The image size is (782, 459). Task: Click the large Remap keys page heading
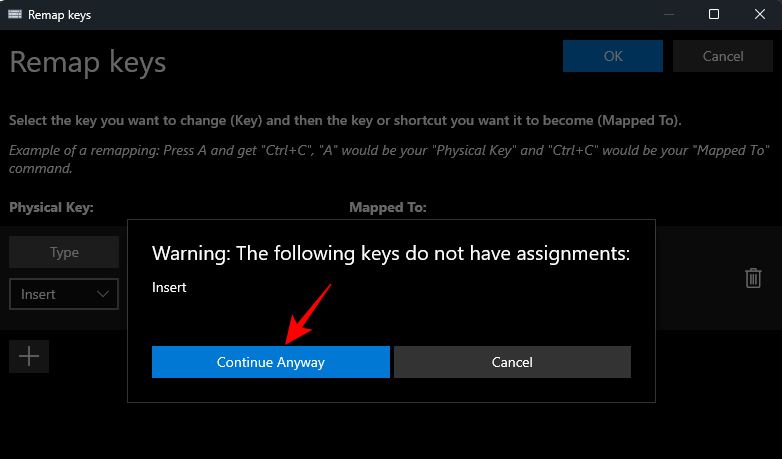[88, 62]
